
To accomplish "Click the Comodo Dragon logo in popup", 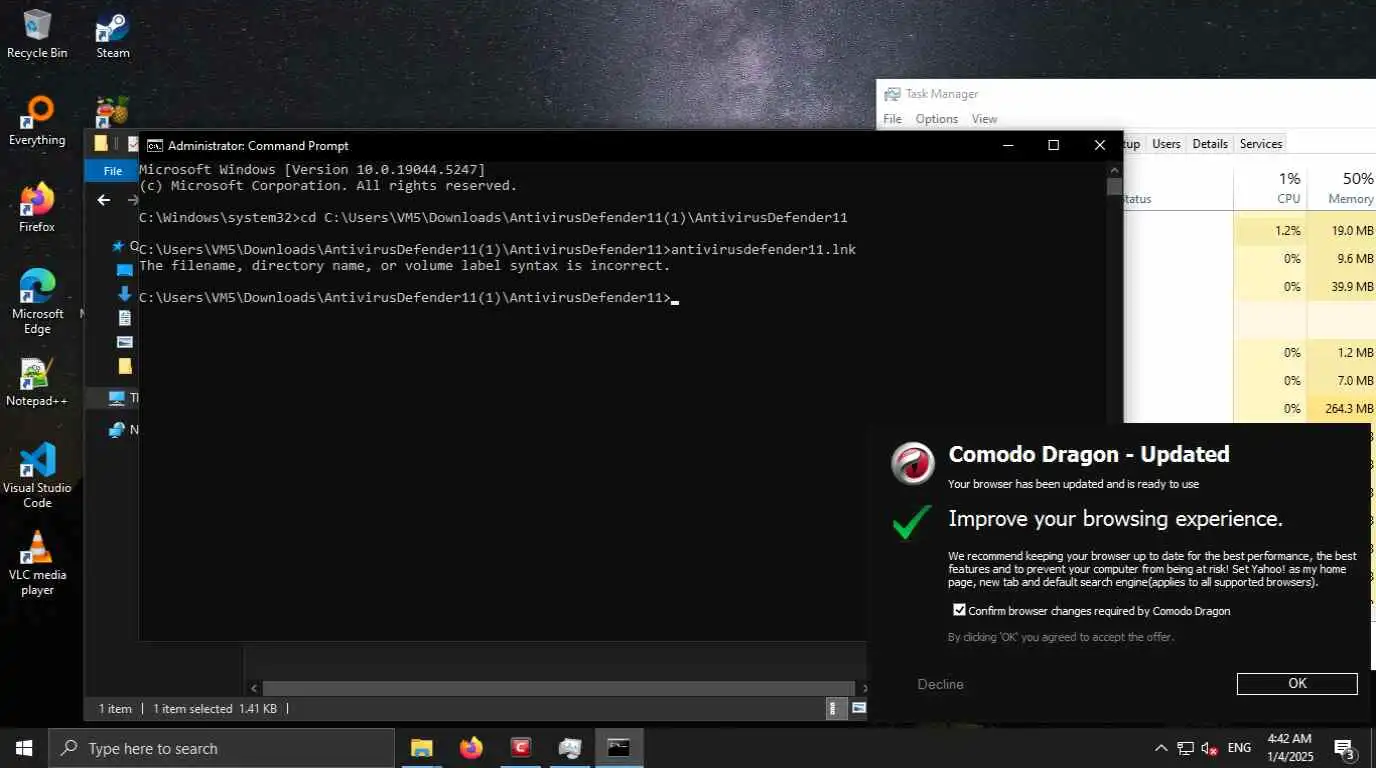I will click(913, 463).
